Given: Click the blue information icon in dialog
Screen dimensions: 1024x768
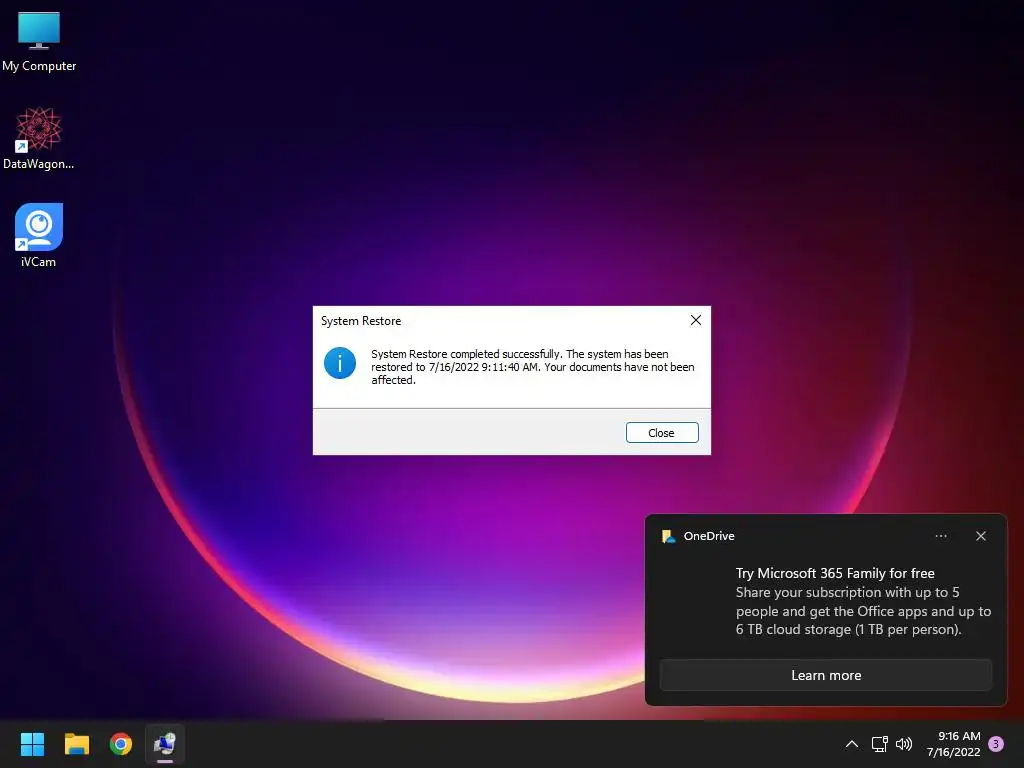Looking at the screenshot, I should pyautogui.click(x=340, y=363).
